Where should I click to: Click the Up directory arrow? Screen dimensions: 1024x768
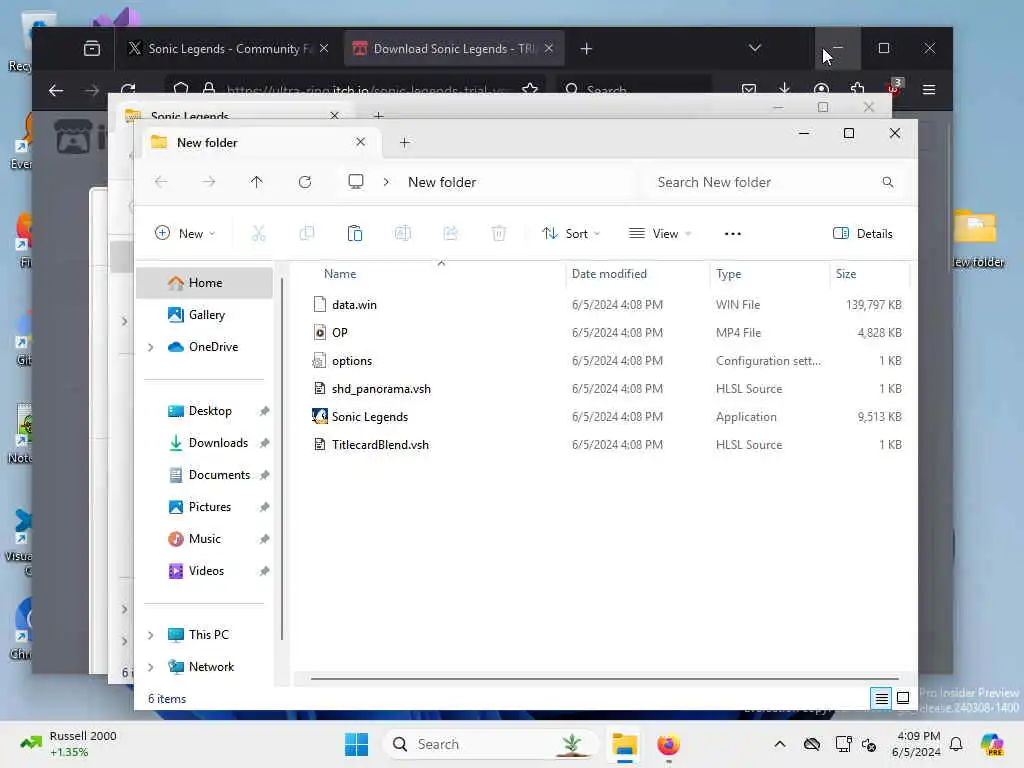click(x=257, y=182)
